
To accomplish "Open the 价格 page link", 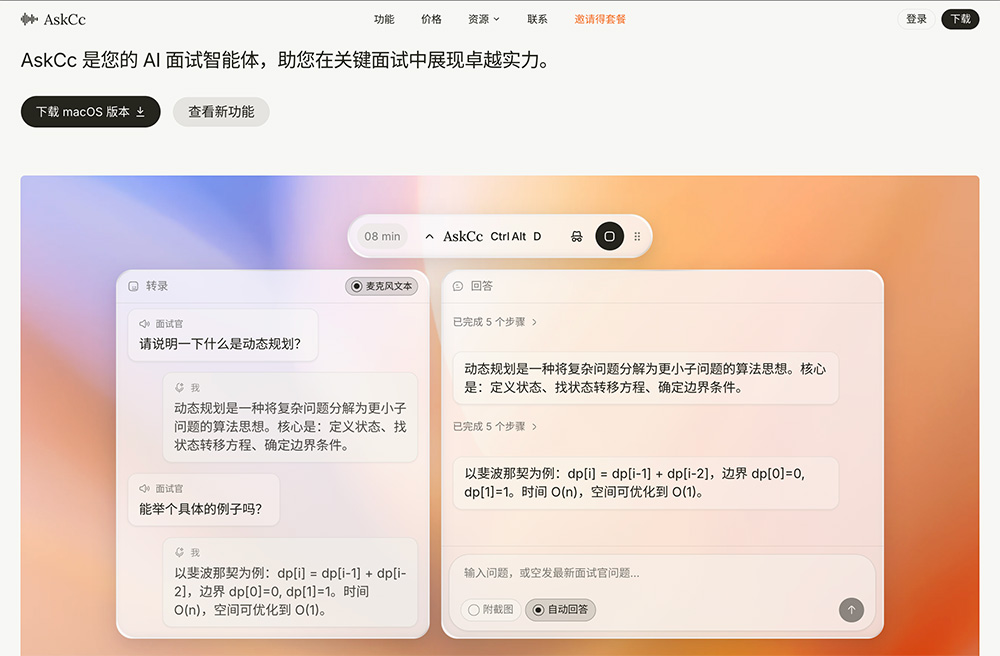I will [x=431, y=19].
